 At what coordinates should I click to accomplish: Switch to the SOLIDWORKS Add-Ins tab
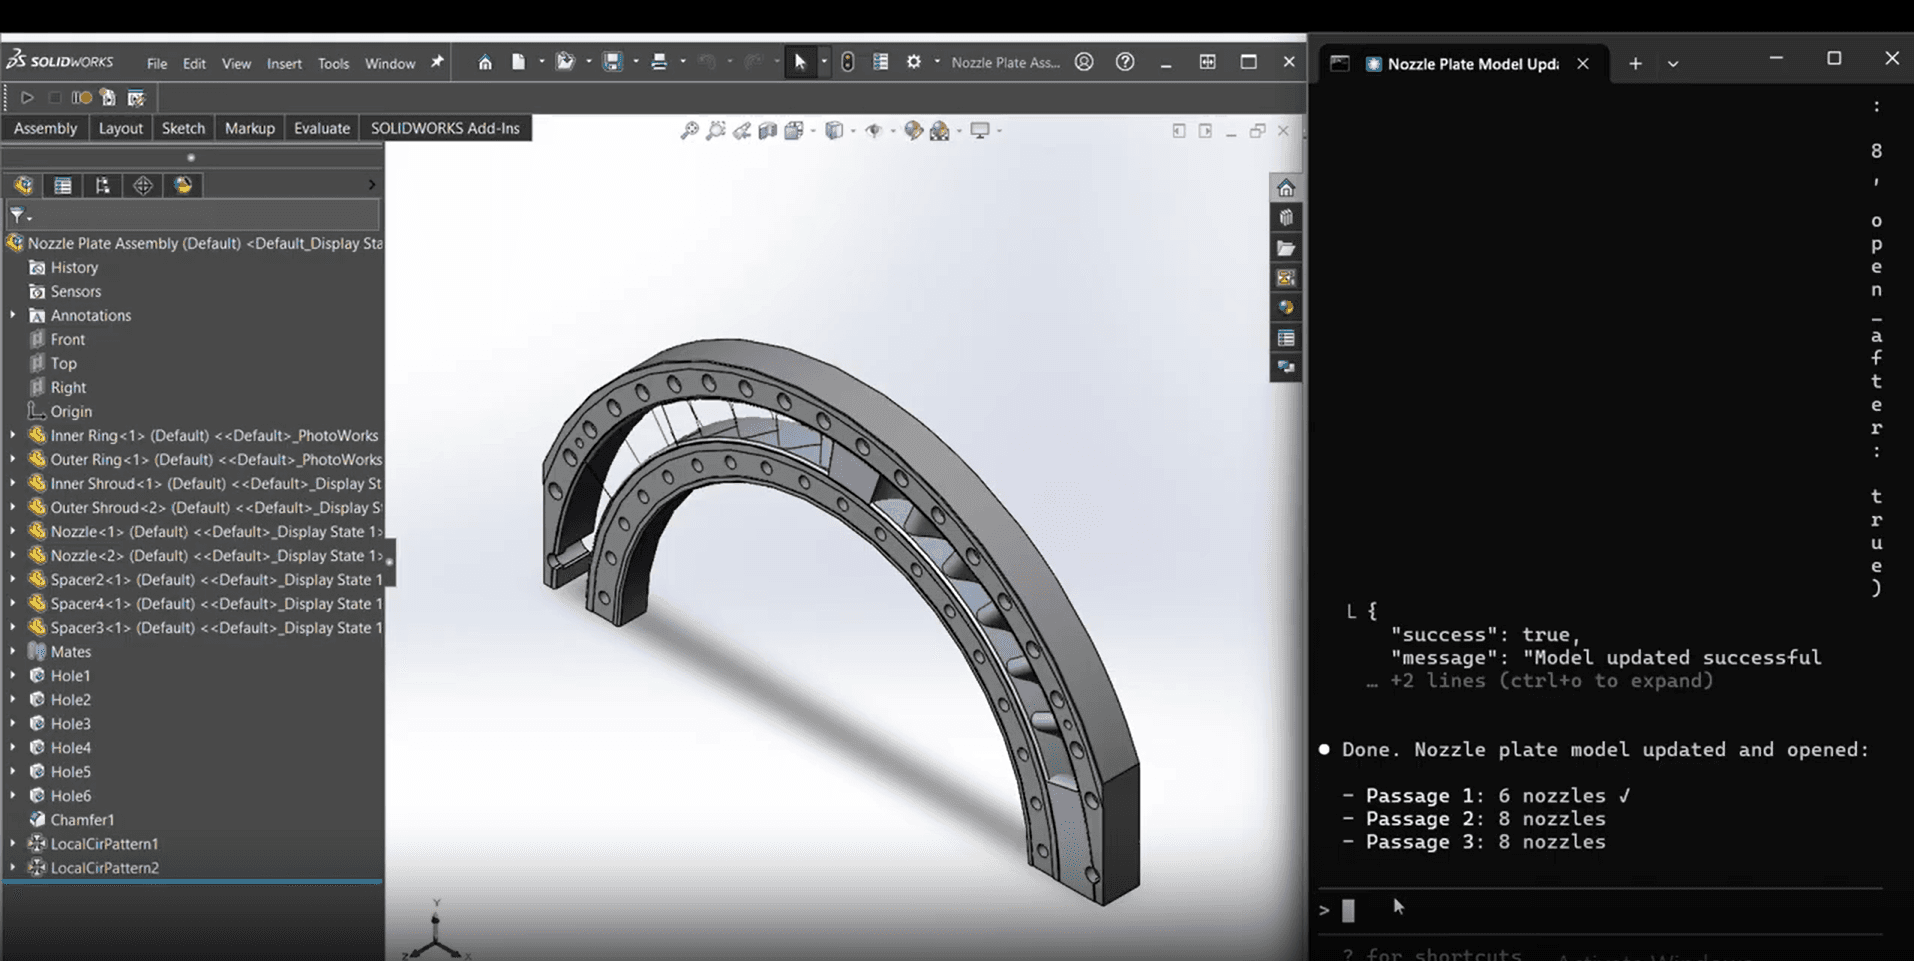(445, 128)
